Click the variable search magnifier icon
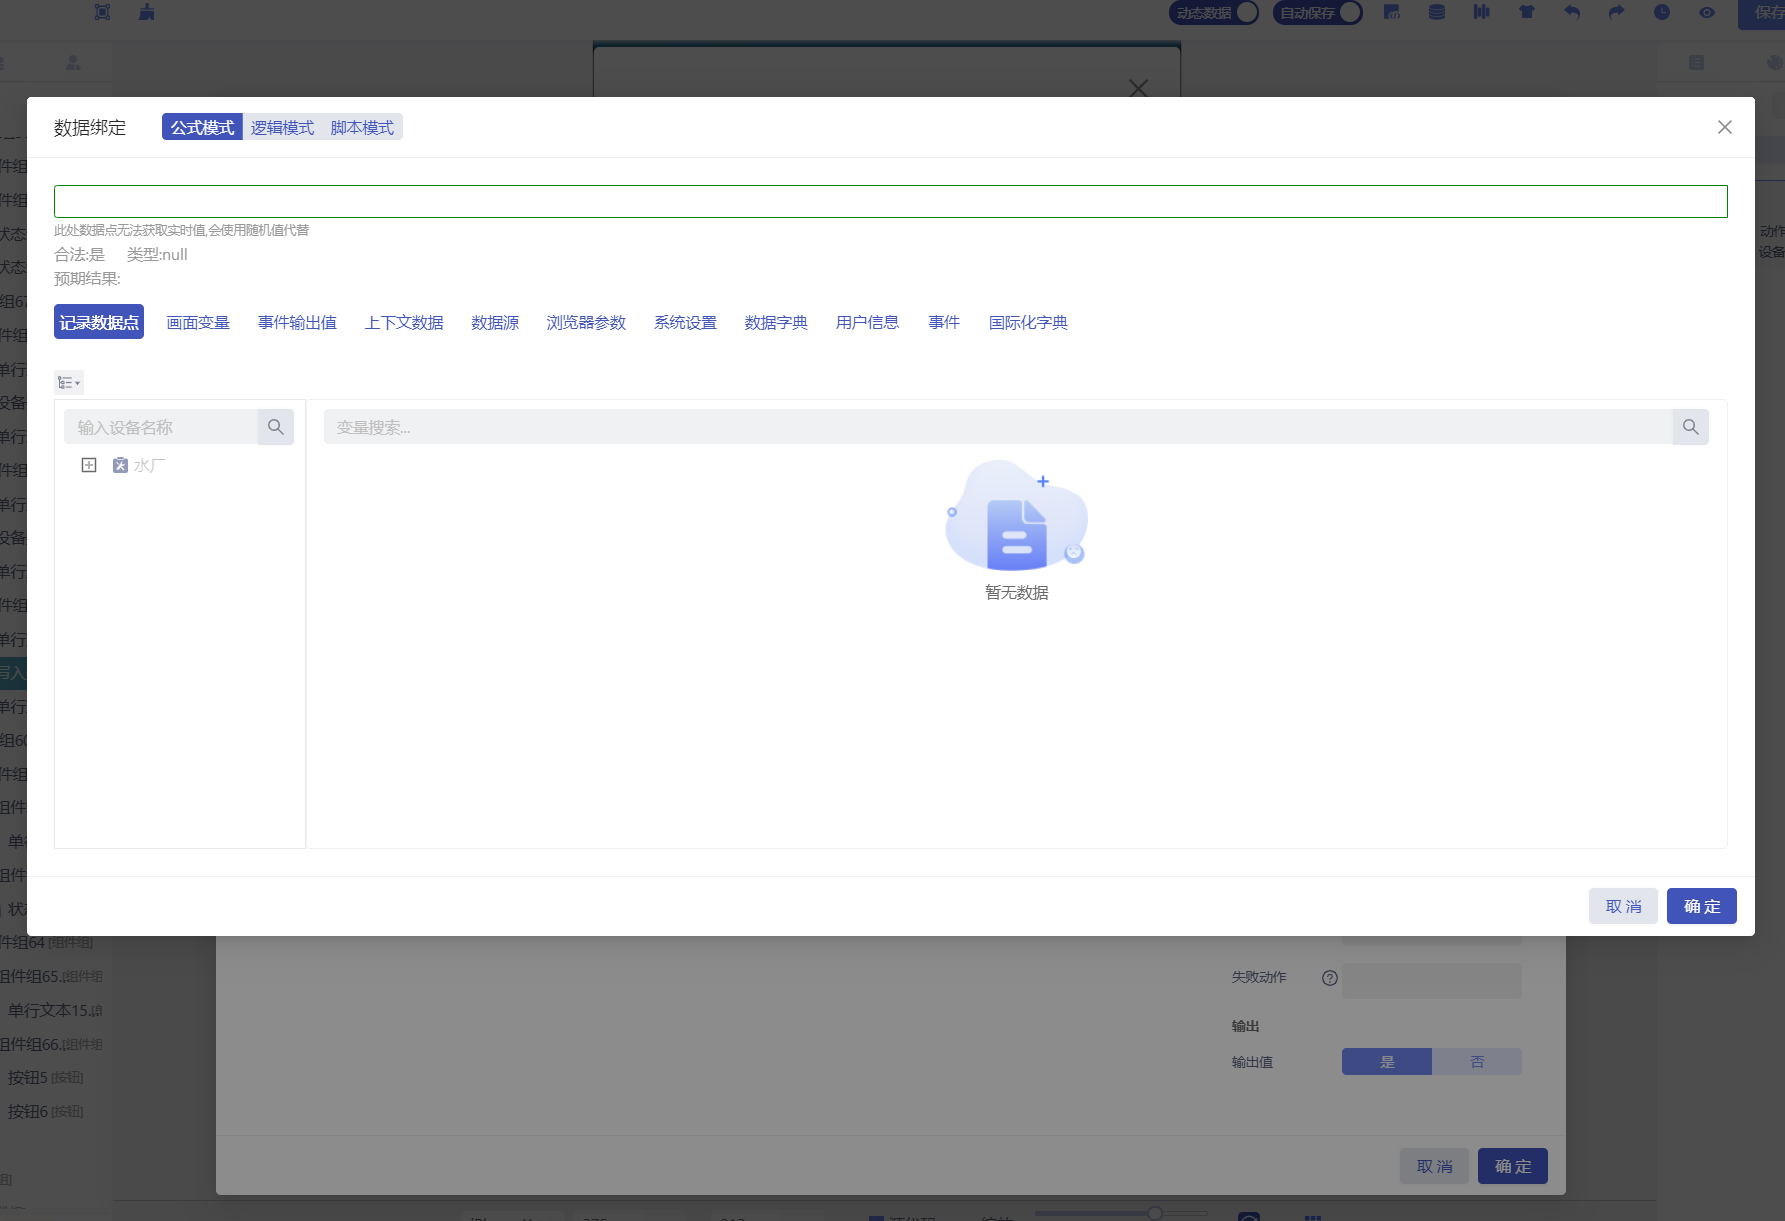 point(1690,427)
